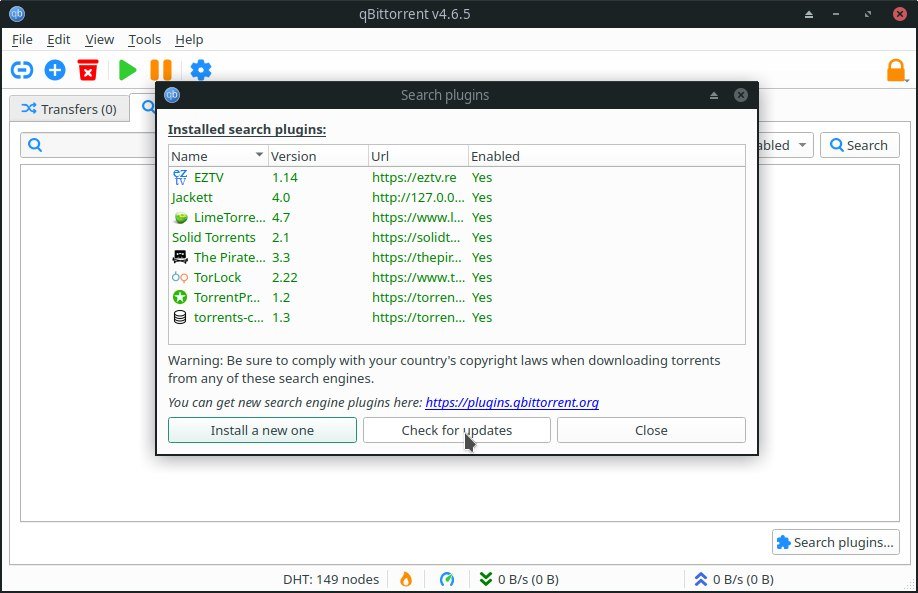Open options via the blue gear icon

click(201, 70)
